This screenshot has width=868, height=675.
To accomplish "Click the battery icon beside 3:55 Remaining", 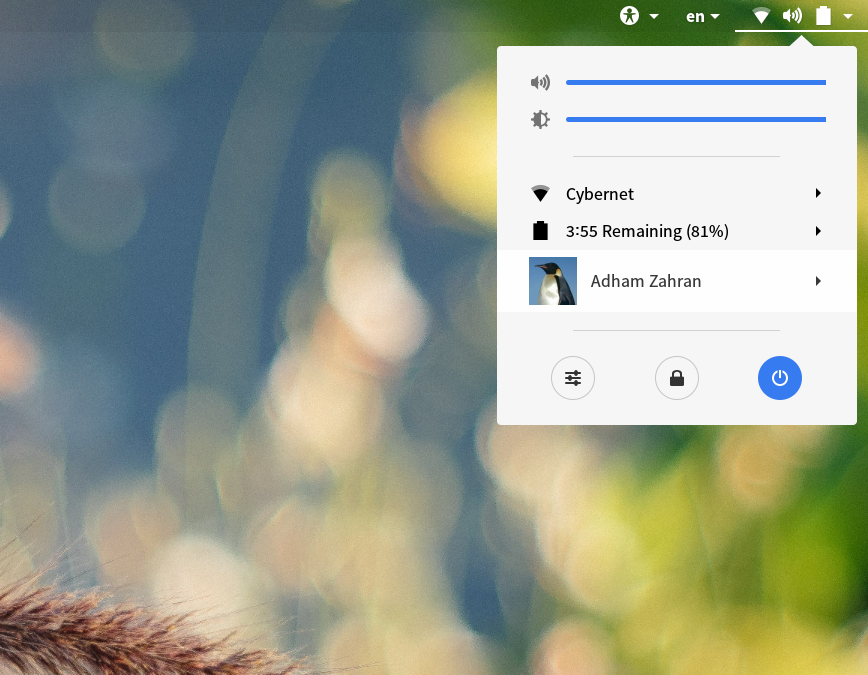I will (540, 230).
